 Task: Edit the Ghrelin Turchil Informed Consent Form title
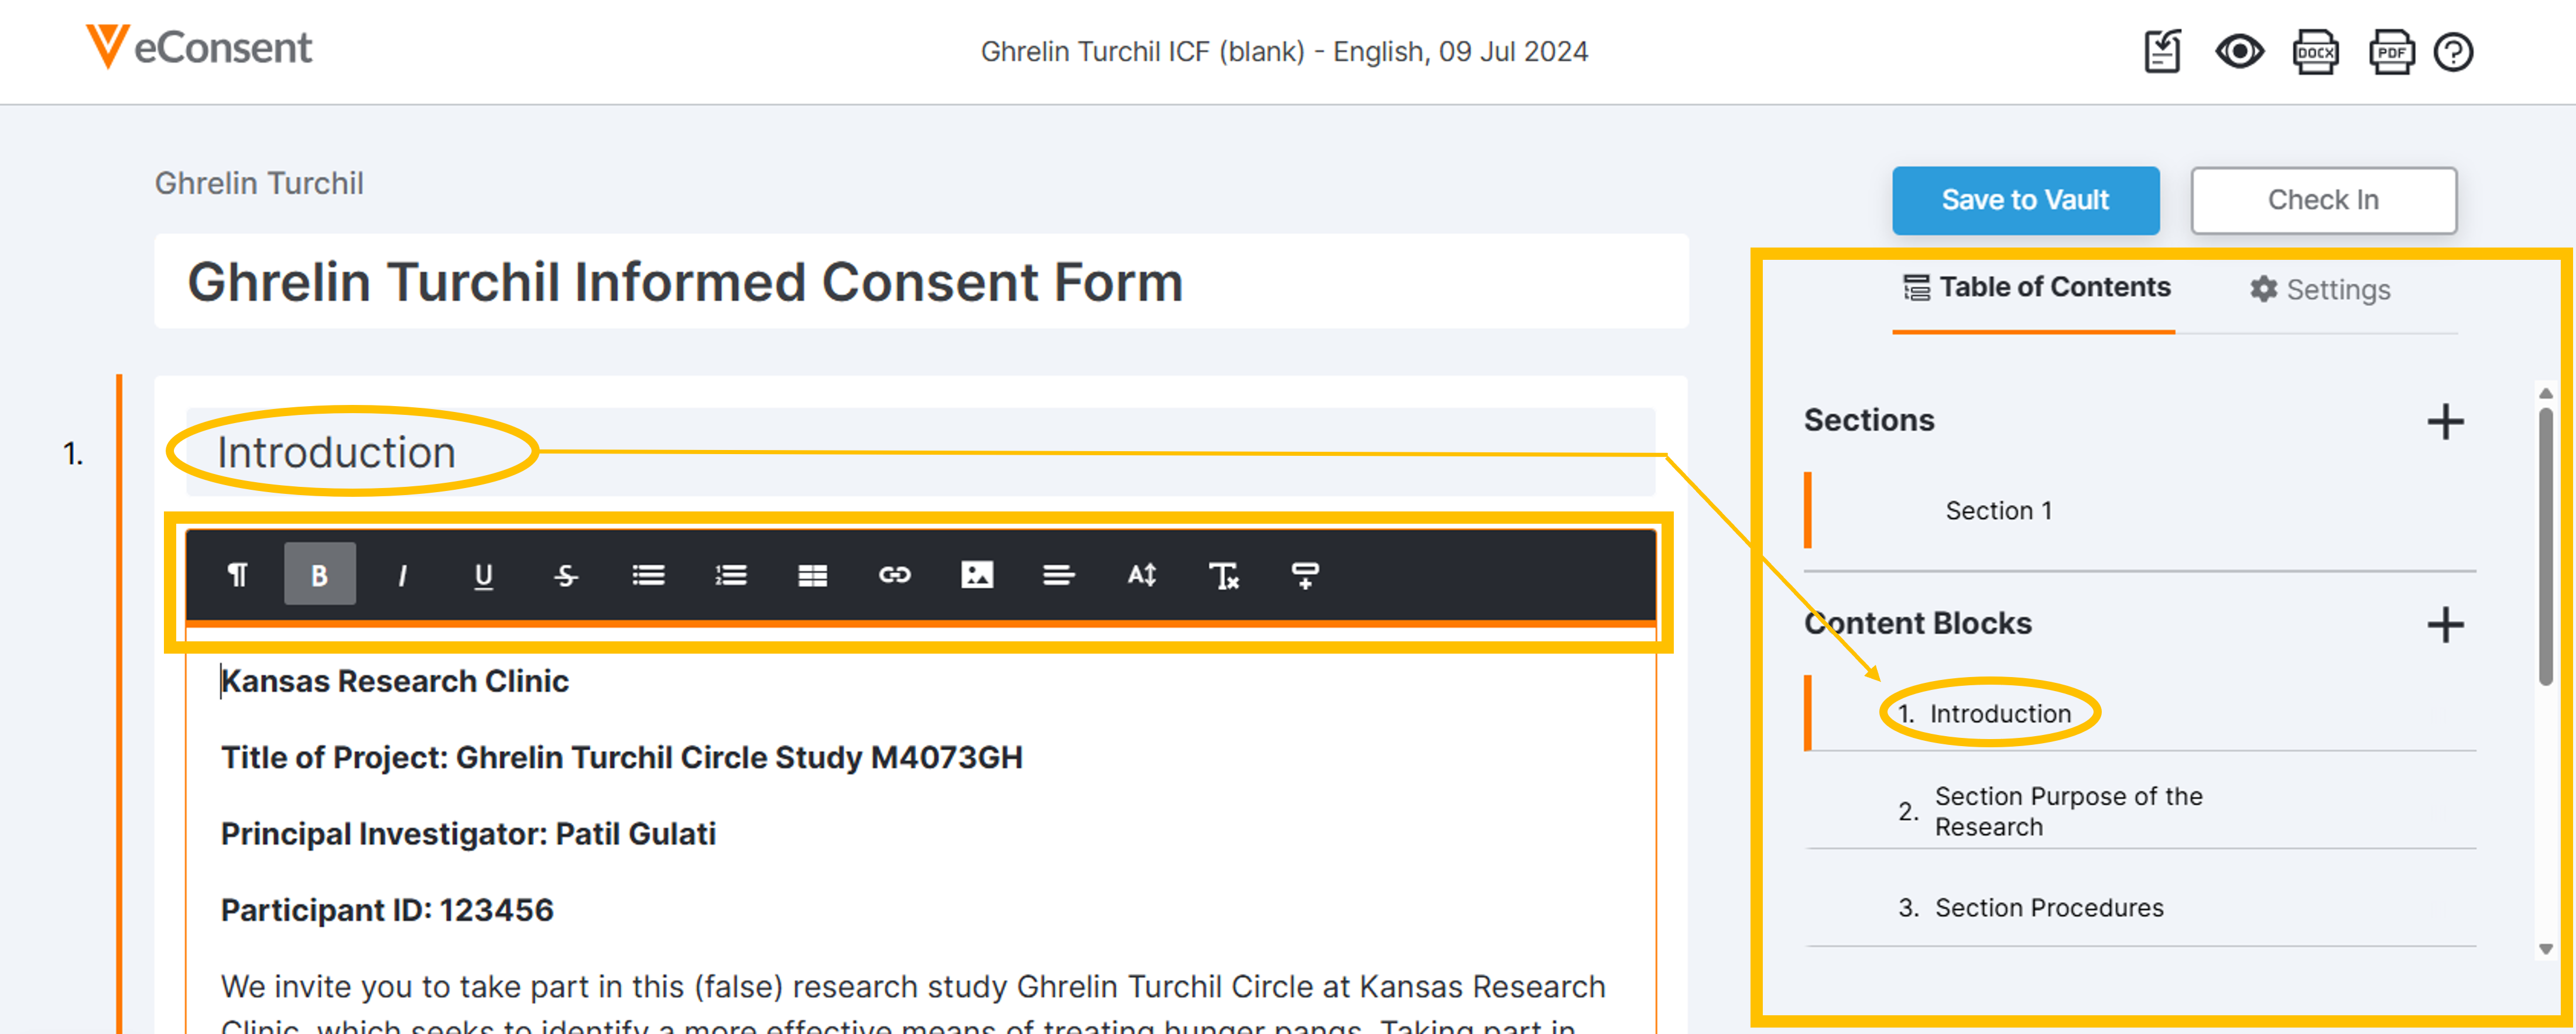[685, 282]
